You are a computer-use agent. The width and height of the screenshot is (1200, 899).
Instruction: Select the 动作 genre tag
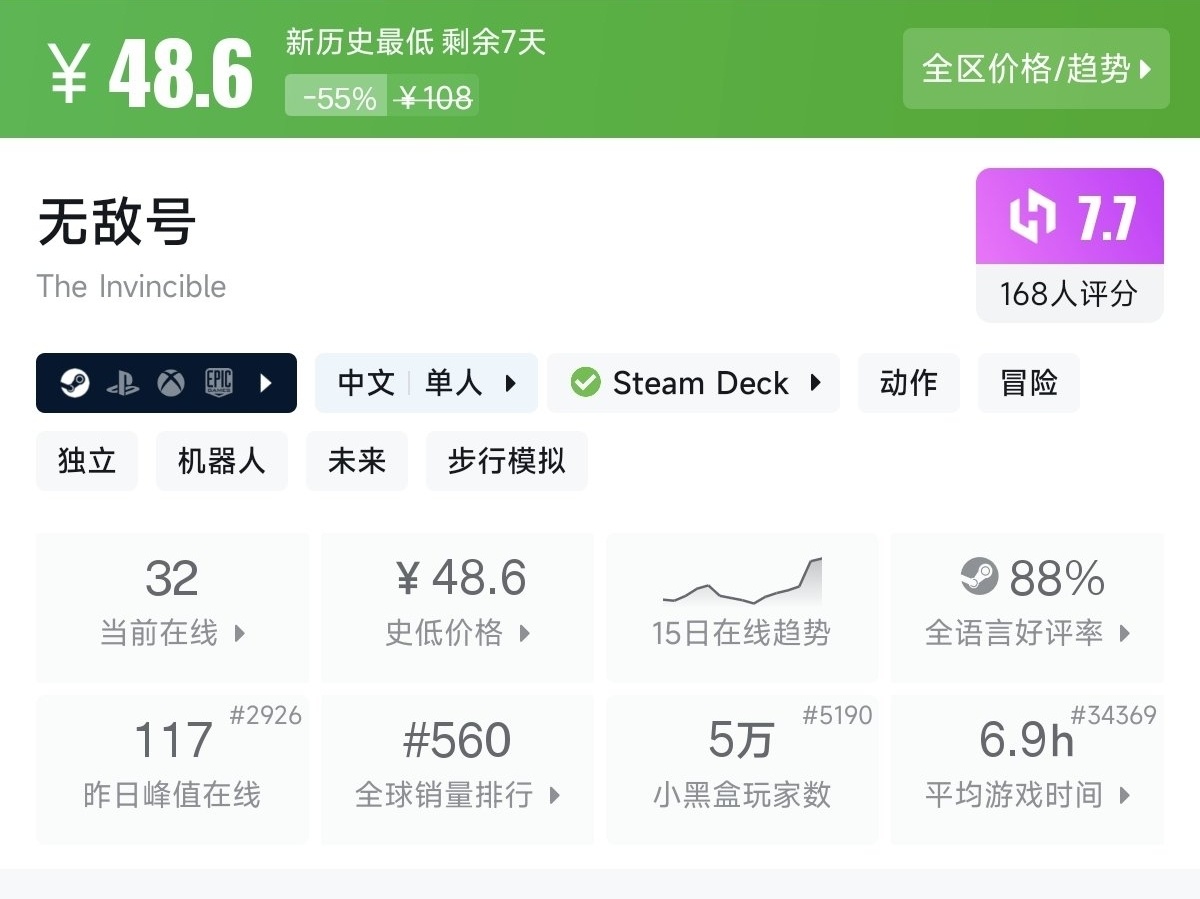coord(908,383)
